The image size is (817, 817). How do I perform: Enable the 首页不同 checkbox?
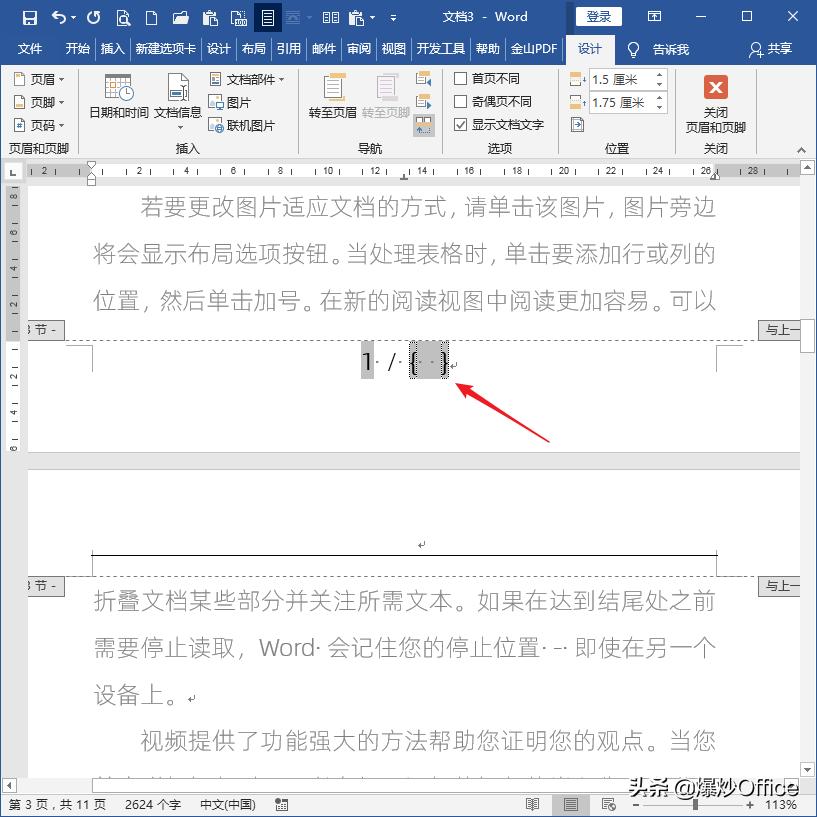point(458,78)
